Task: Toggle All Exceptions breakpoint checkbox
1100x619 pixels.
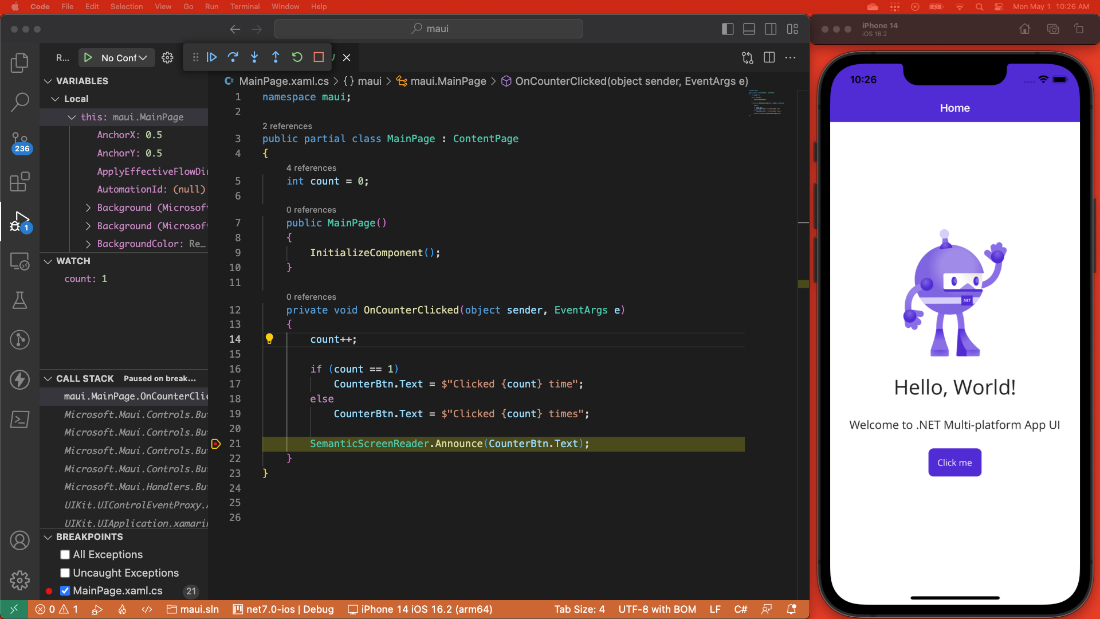Action: [65, 554]
